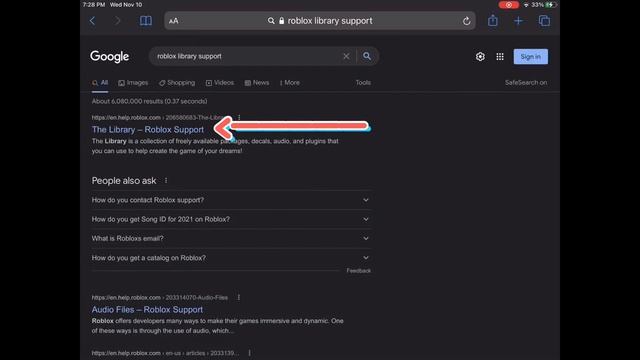Expand What is Robloxs email question

tap(231, 238)
